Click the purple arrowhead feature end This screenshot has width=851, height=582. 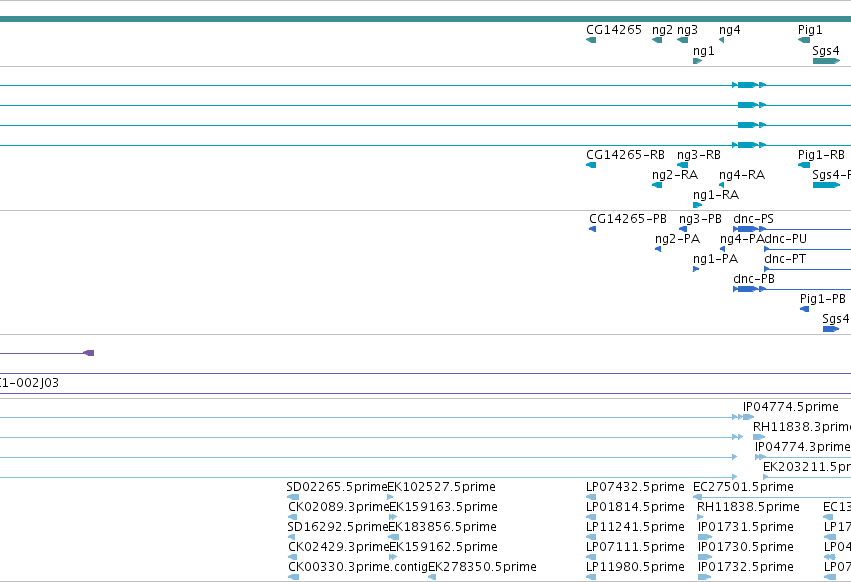(x=89, y=353)
